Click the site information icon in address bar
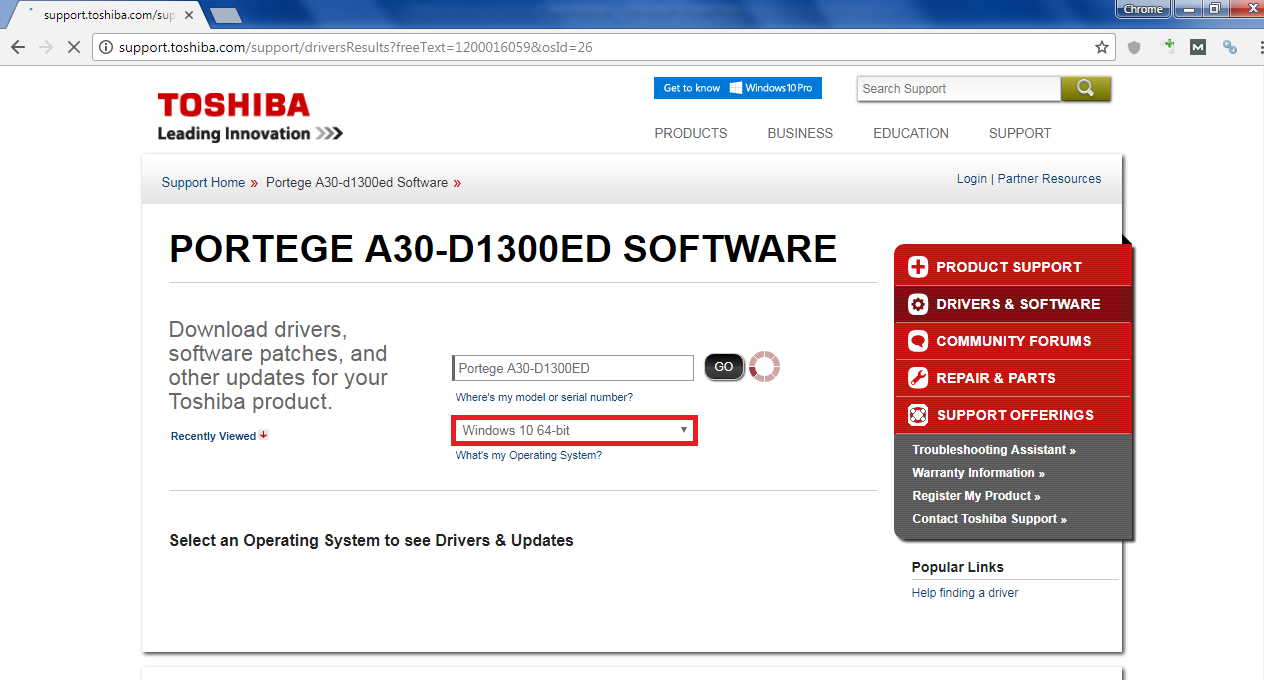 click(x=106, y=47)
